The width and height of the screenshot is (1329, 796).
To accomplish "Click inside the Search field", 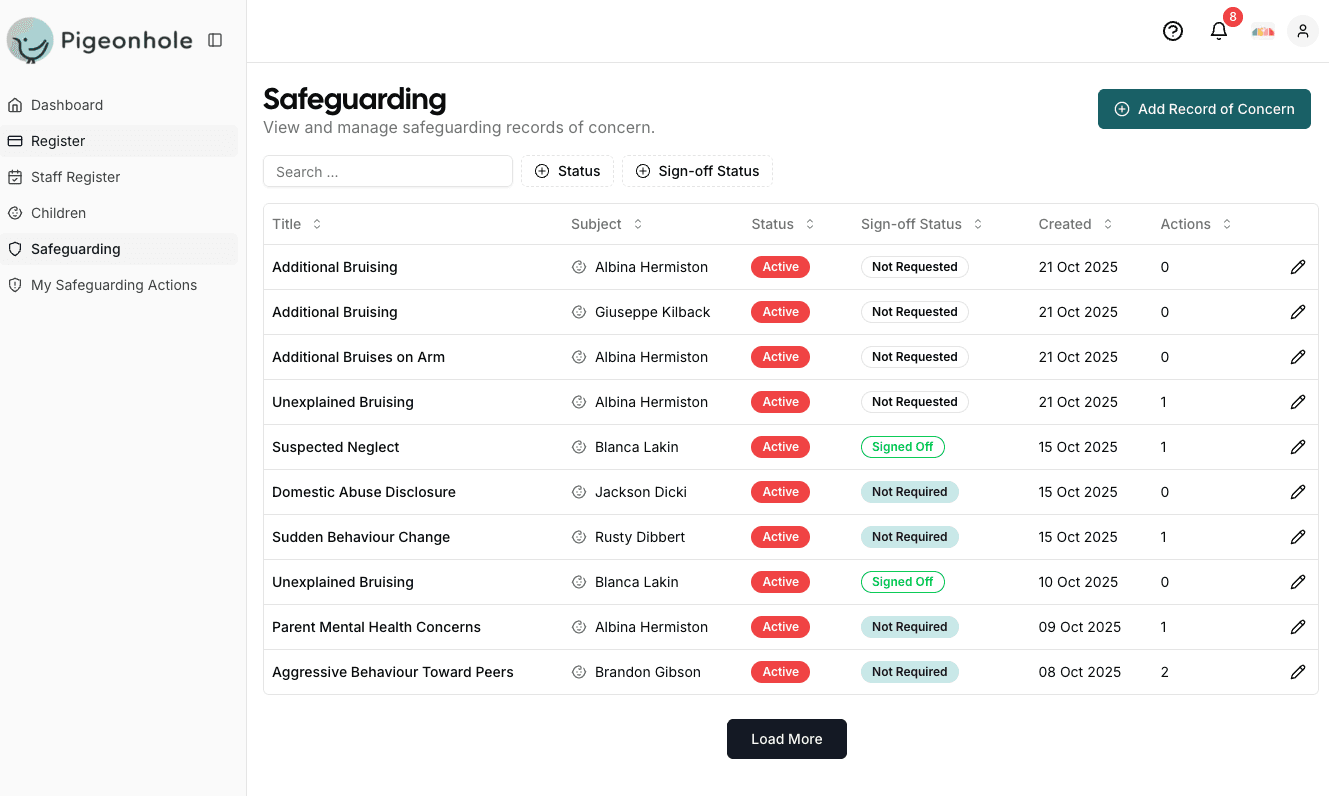I will coord(387,171).
